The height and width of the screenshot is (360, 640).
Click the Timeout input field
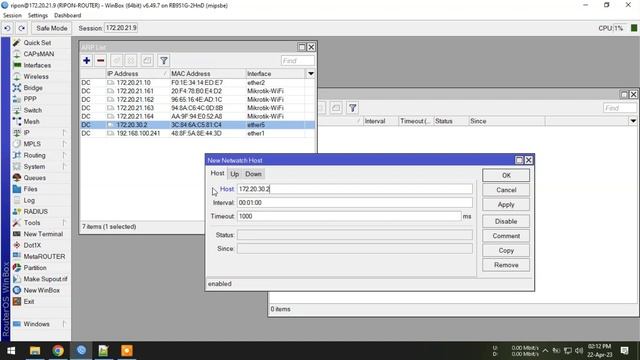[x=349, y=216]
